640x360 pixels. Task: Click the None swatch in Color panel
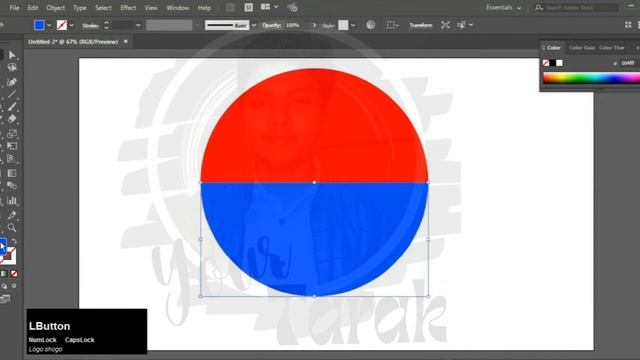pos(546,63)
